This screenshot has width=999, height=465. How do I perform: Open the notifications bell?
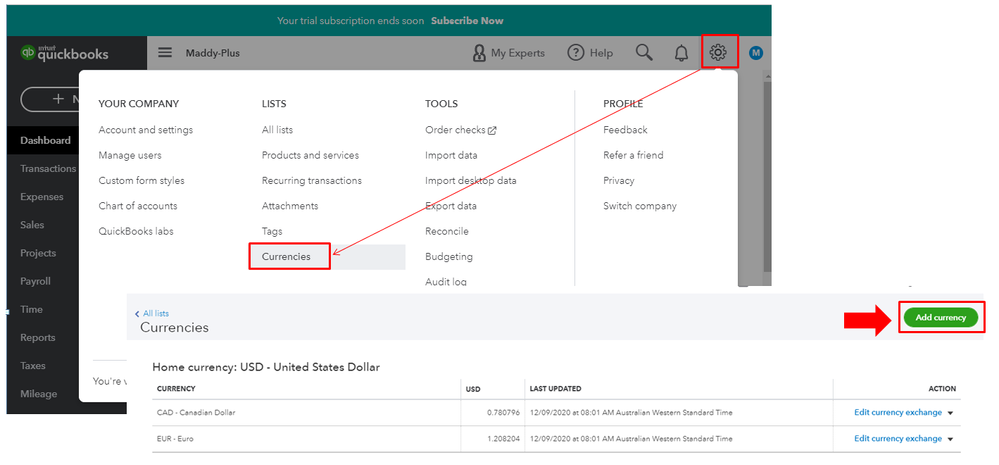click(x=681, y=53)
